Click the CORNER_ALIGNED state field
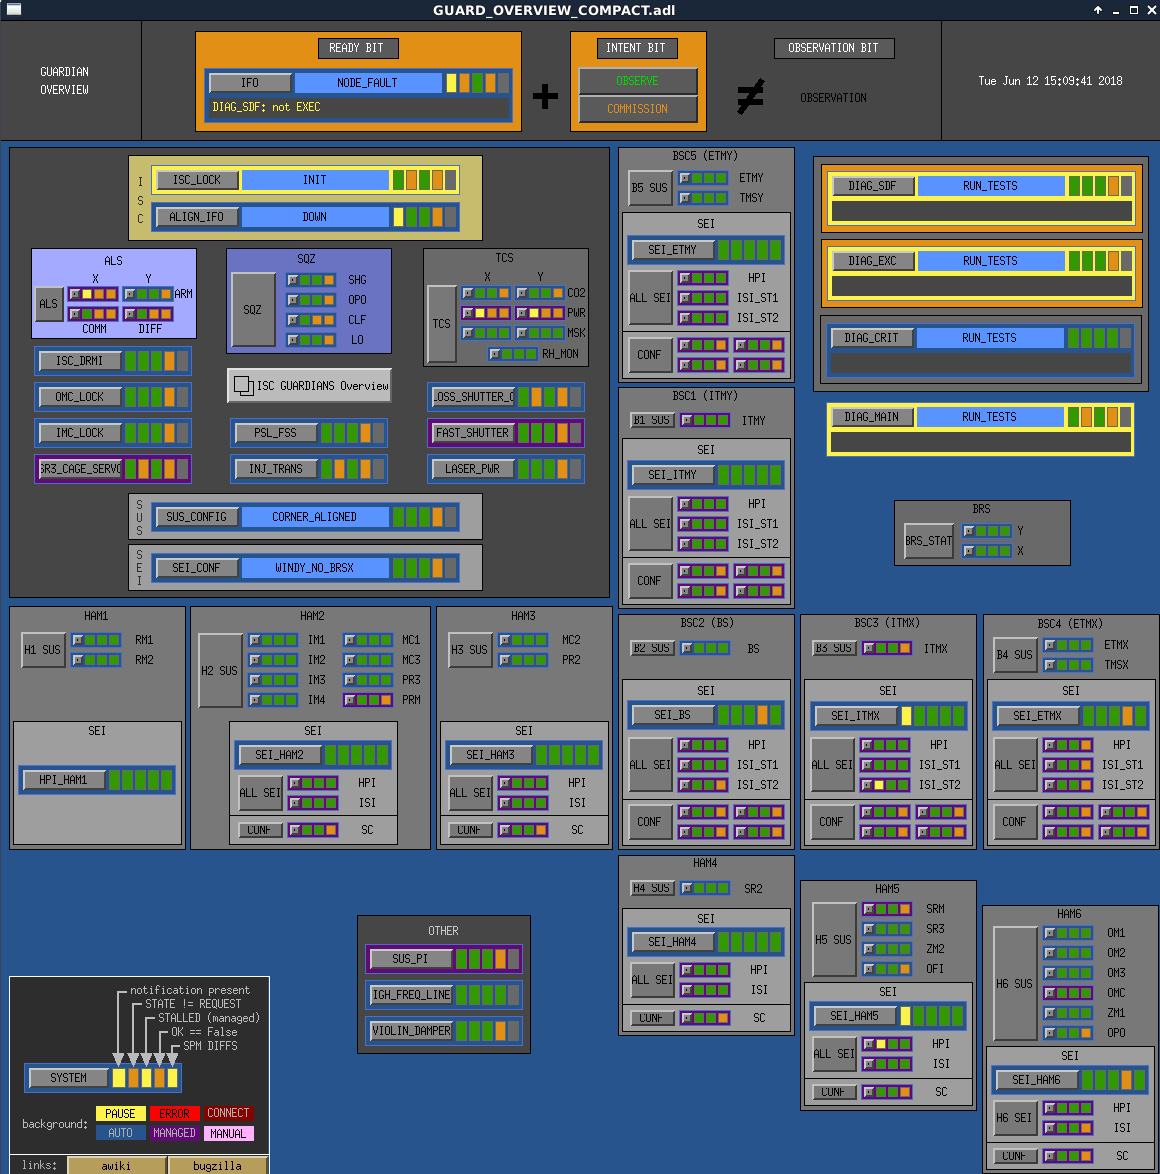Viewport: 1160px width, 1174px height. point(314,517)
